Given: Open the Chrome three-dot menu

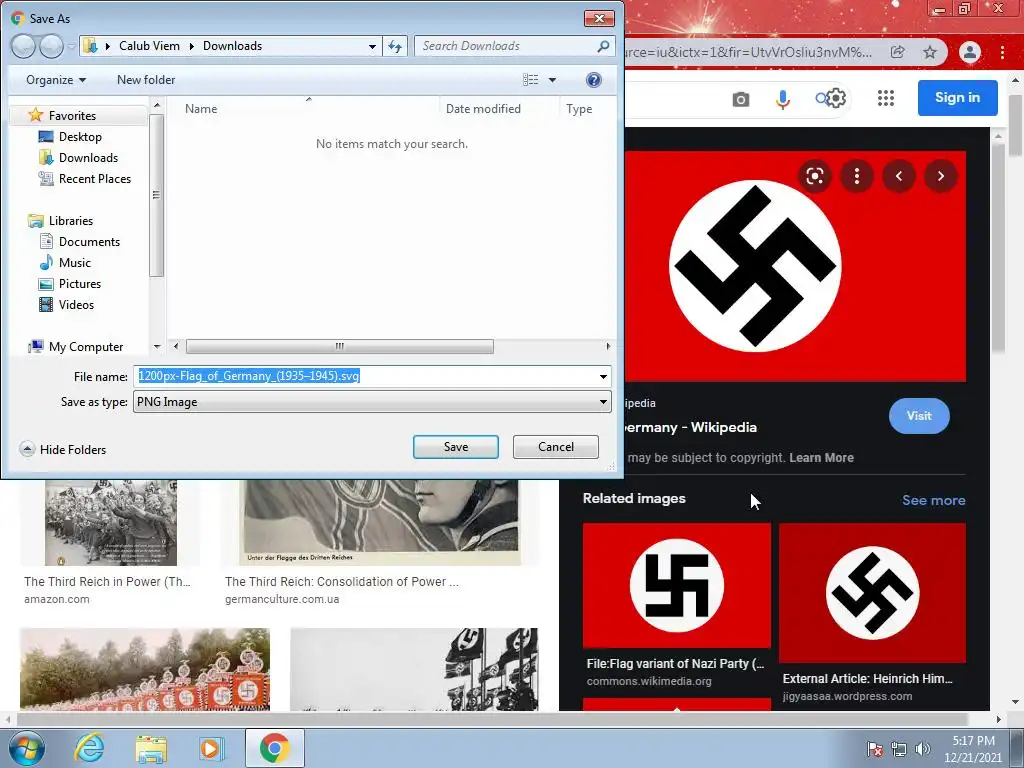Looking at the screenshot, I should tap(1002, 52).
